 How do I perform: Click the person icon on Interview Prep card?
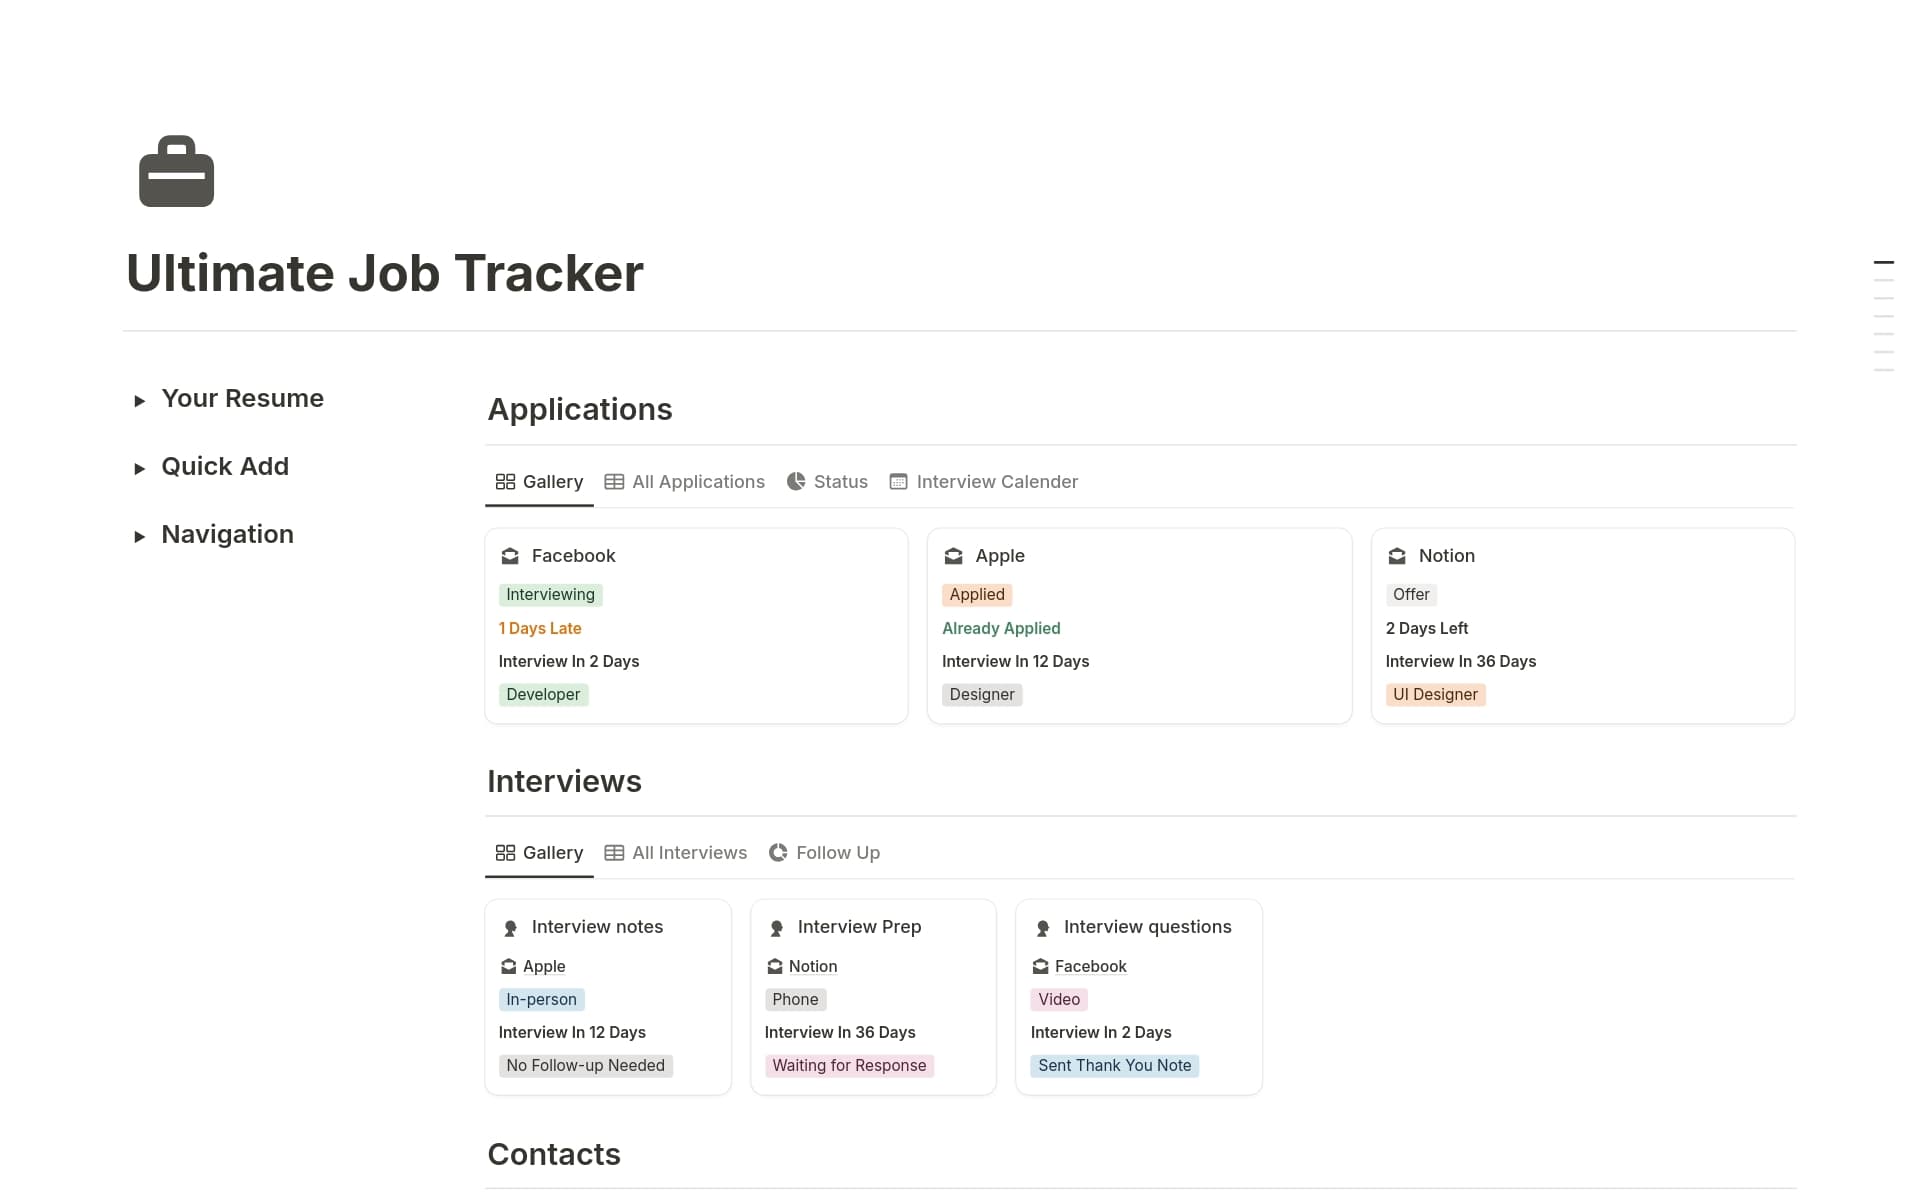click(777, 928)
